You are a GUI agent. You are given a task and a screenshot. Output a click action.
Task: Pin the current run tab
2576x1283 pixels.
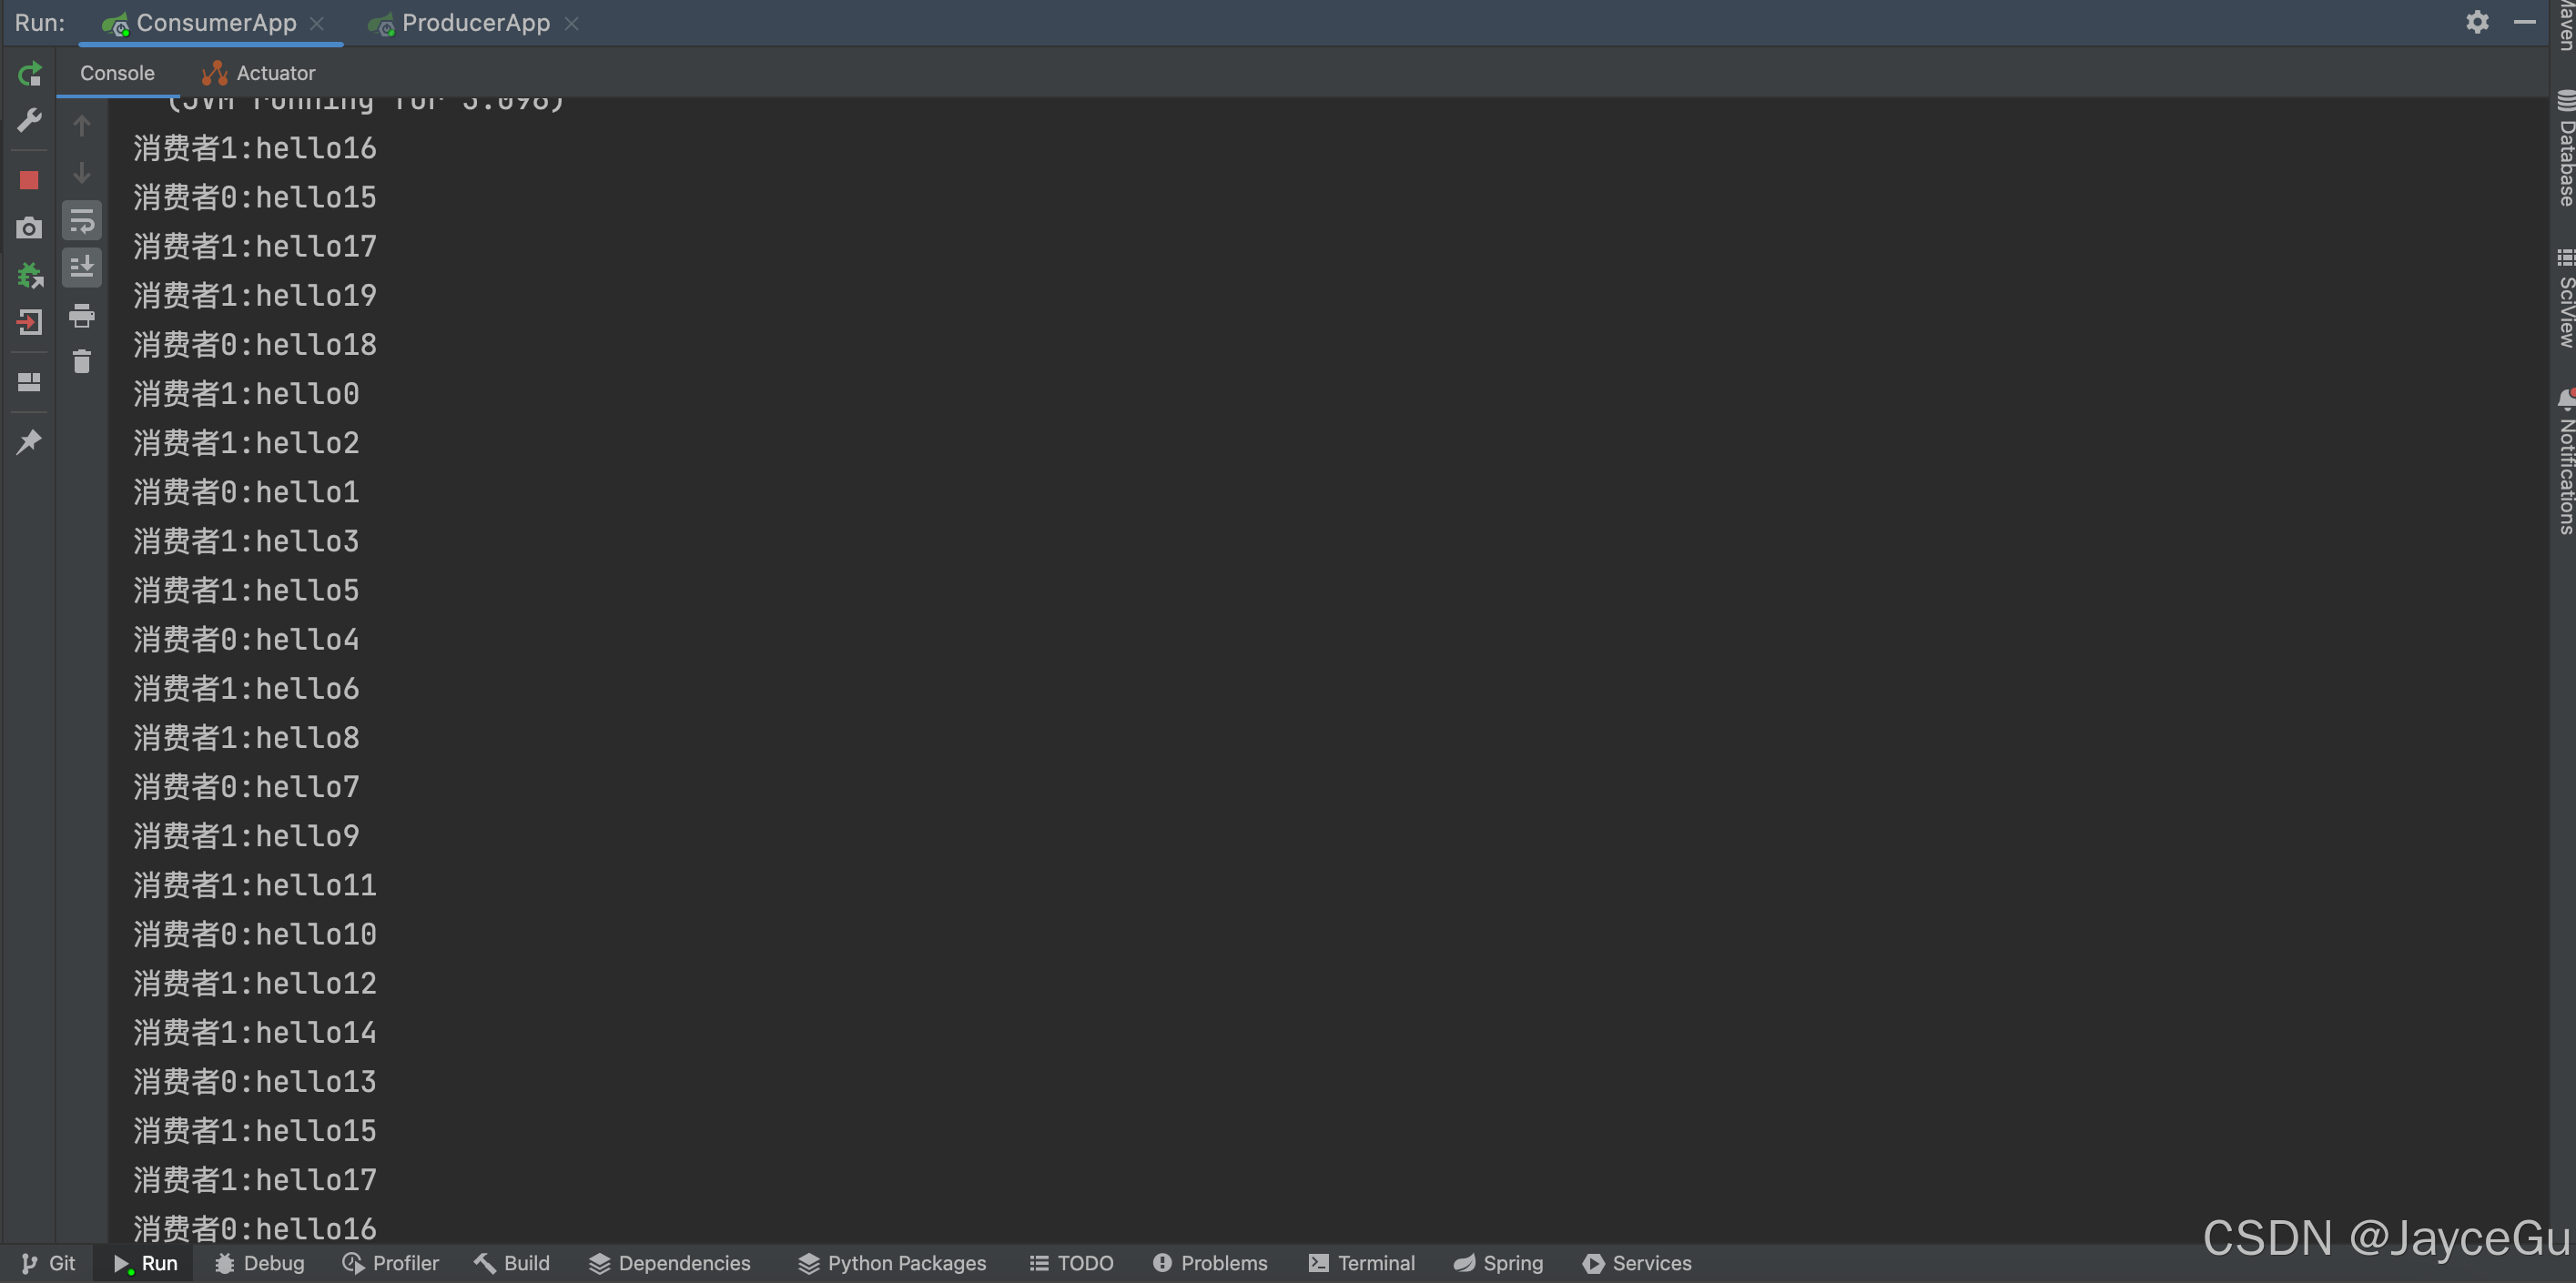click(29, 441)
